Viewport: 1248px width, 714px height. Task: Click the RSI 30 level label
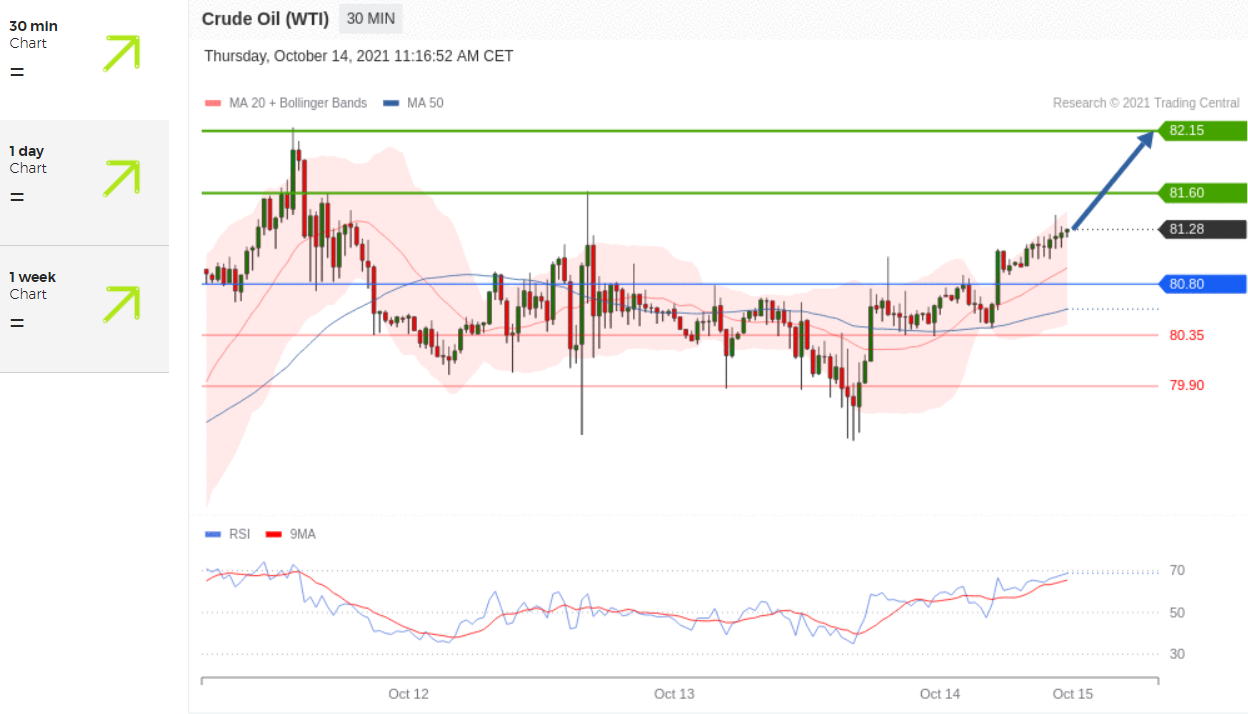(x=1177, y=654)
